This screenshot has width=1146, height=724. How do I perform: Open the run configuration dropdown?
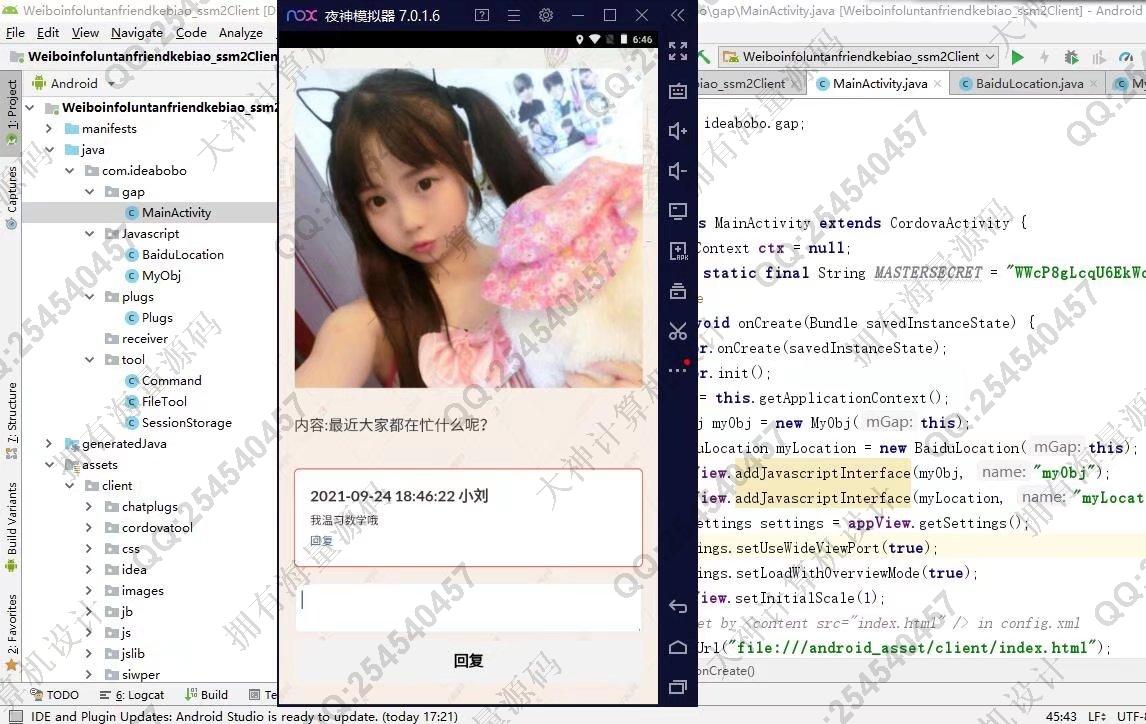[859, 57]
